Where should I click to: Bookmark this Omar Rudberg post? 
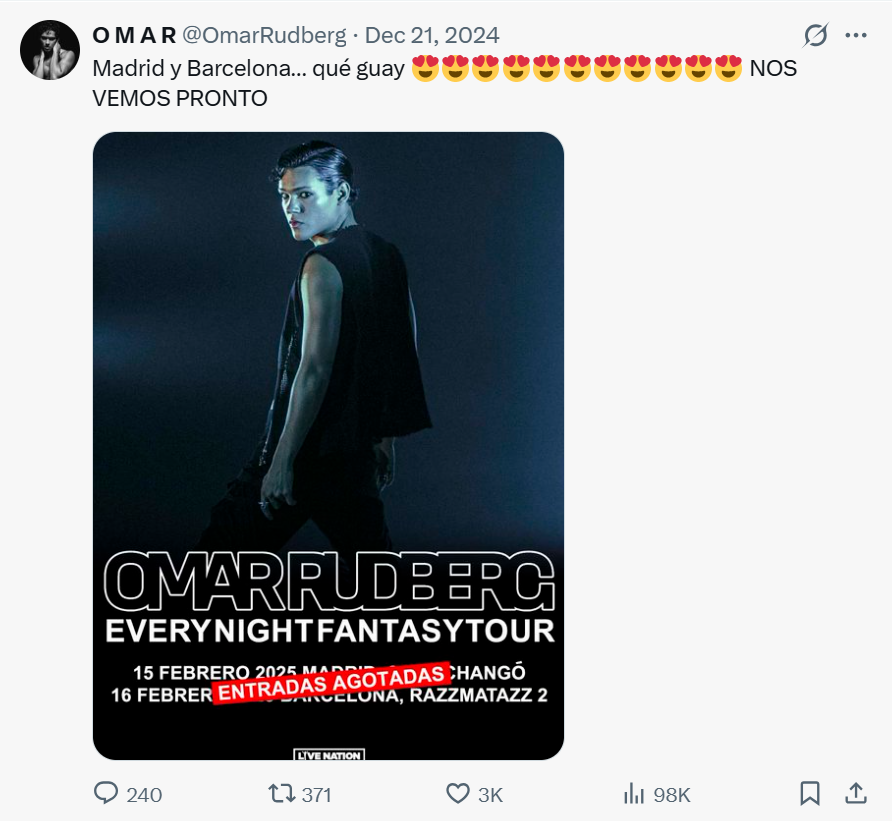pos(809,794)
